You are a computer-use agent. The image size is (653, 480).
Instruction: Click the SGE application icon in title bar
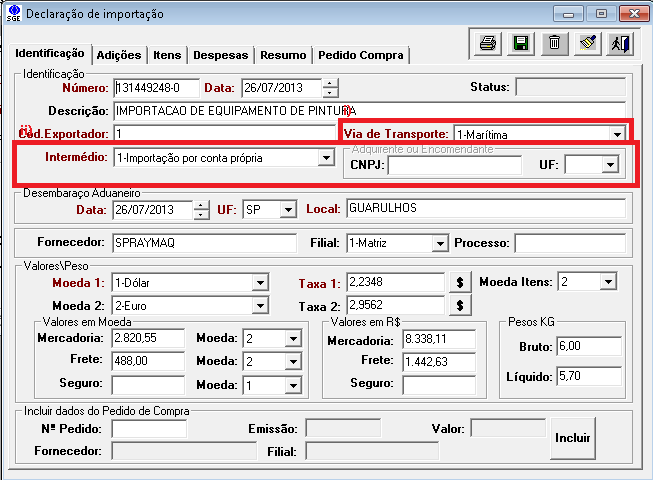[x=12, y=14]
